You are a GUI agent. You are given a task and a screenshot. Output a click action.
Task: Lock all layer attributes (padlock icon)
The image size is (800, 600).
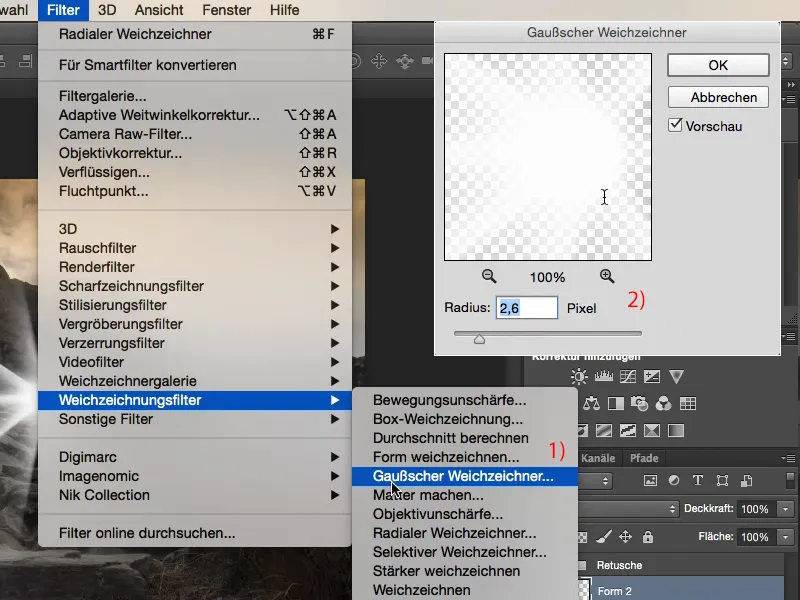point(648,537)
